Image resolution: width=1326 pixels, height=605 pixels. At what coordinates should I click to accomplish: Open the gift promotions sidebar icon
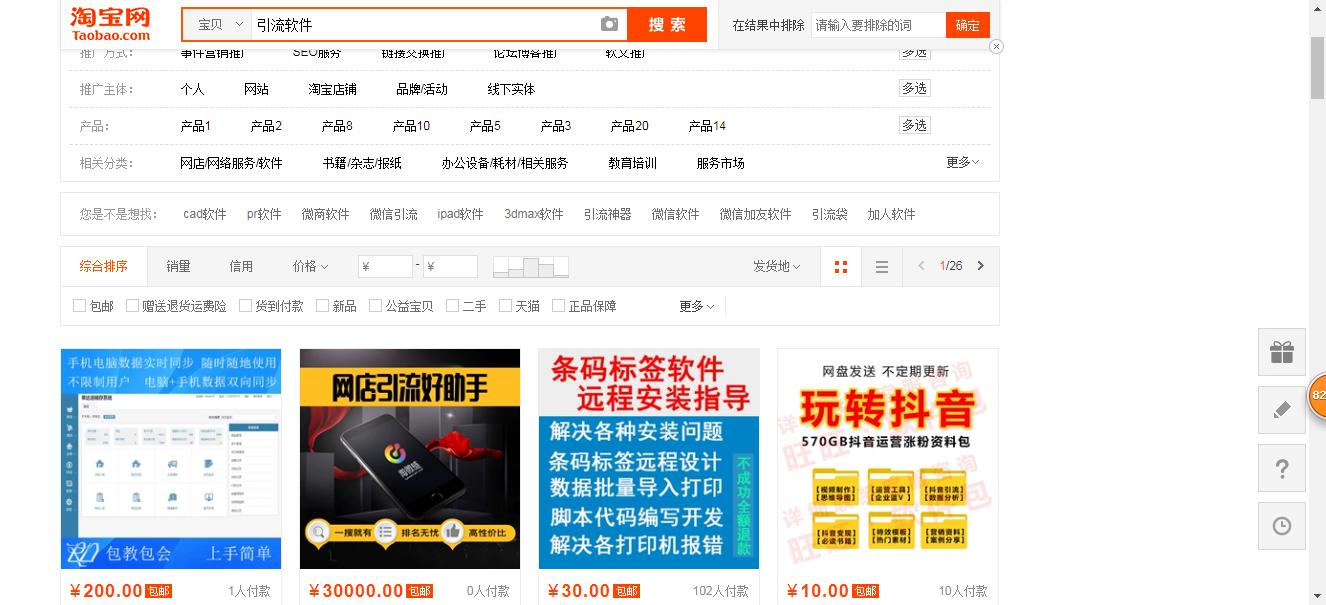[1281, 352]
